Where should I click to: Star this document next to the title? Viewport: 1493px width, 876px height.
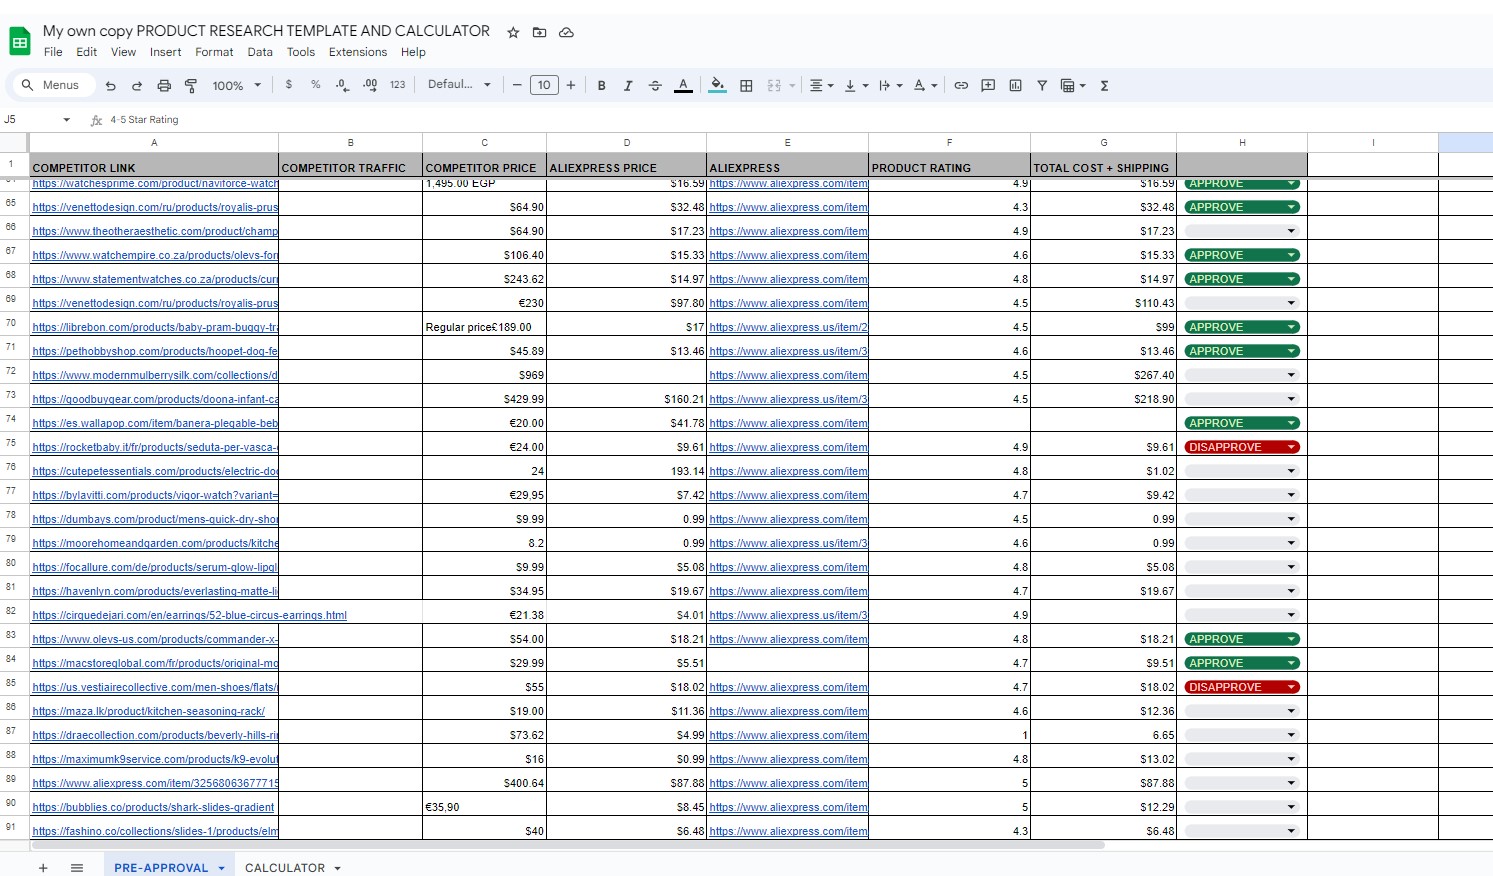click(x=513, y=32)
